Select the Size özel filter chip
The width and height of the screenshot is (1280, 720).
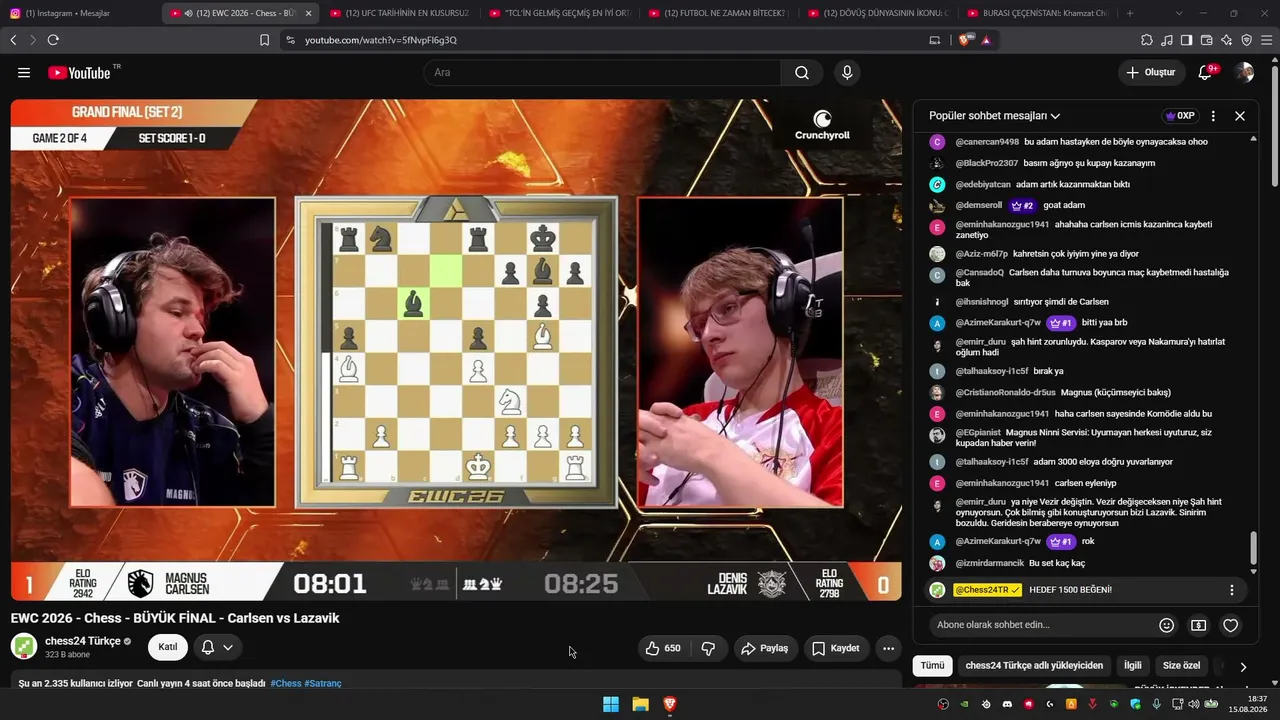(x=1181, y=666)
